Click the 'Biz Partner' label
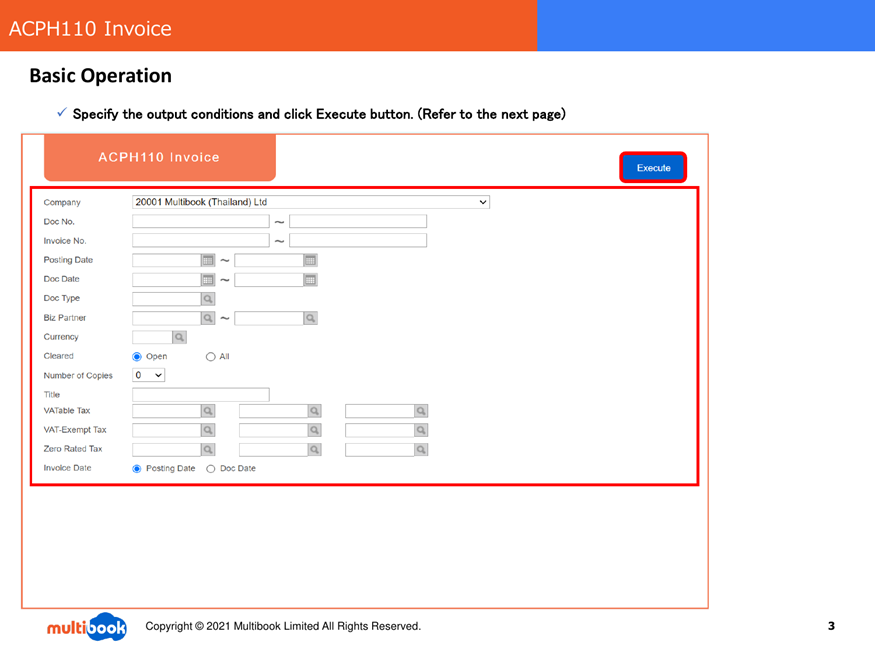 point(65,318)
